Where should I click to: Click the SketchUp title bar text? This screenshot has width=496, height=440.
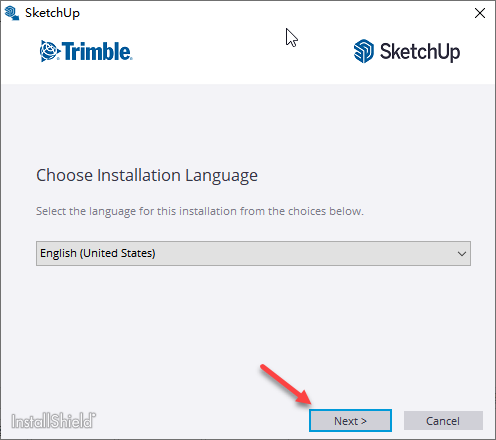(x=52, y=13)
